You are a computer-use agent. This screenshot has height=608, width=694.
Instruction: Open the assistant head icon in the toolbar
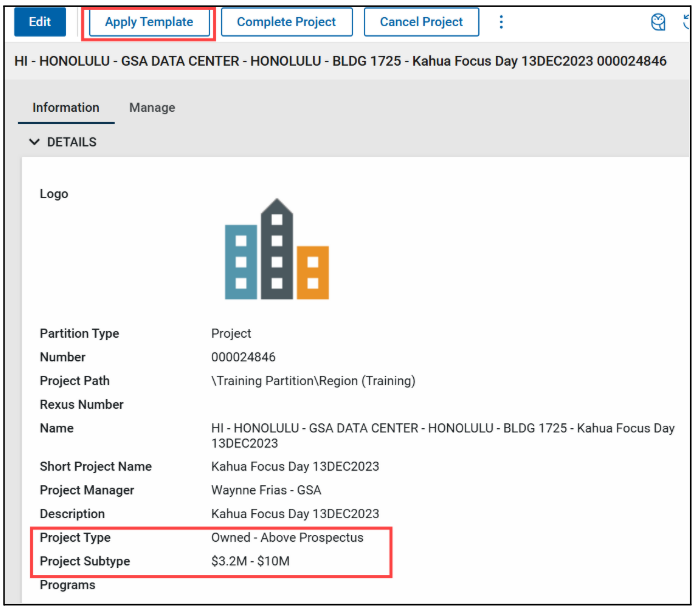[x=658, y=22]
